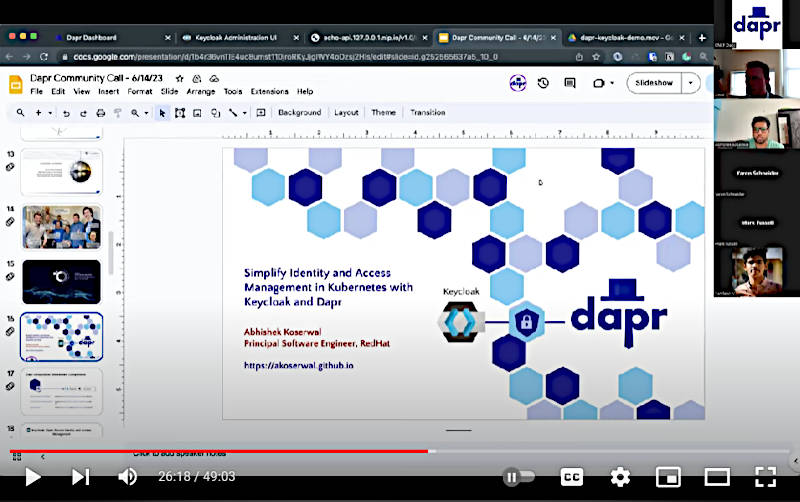Open the Google Slides home logo

tap(16, 85)
